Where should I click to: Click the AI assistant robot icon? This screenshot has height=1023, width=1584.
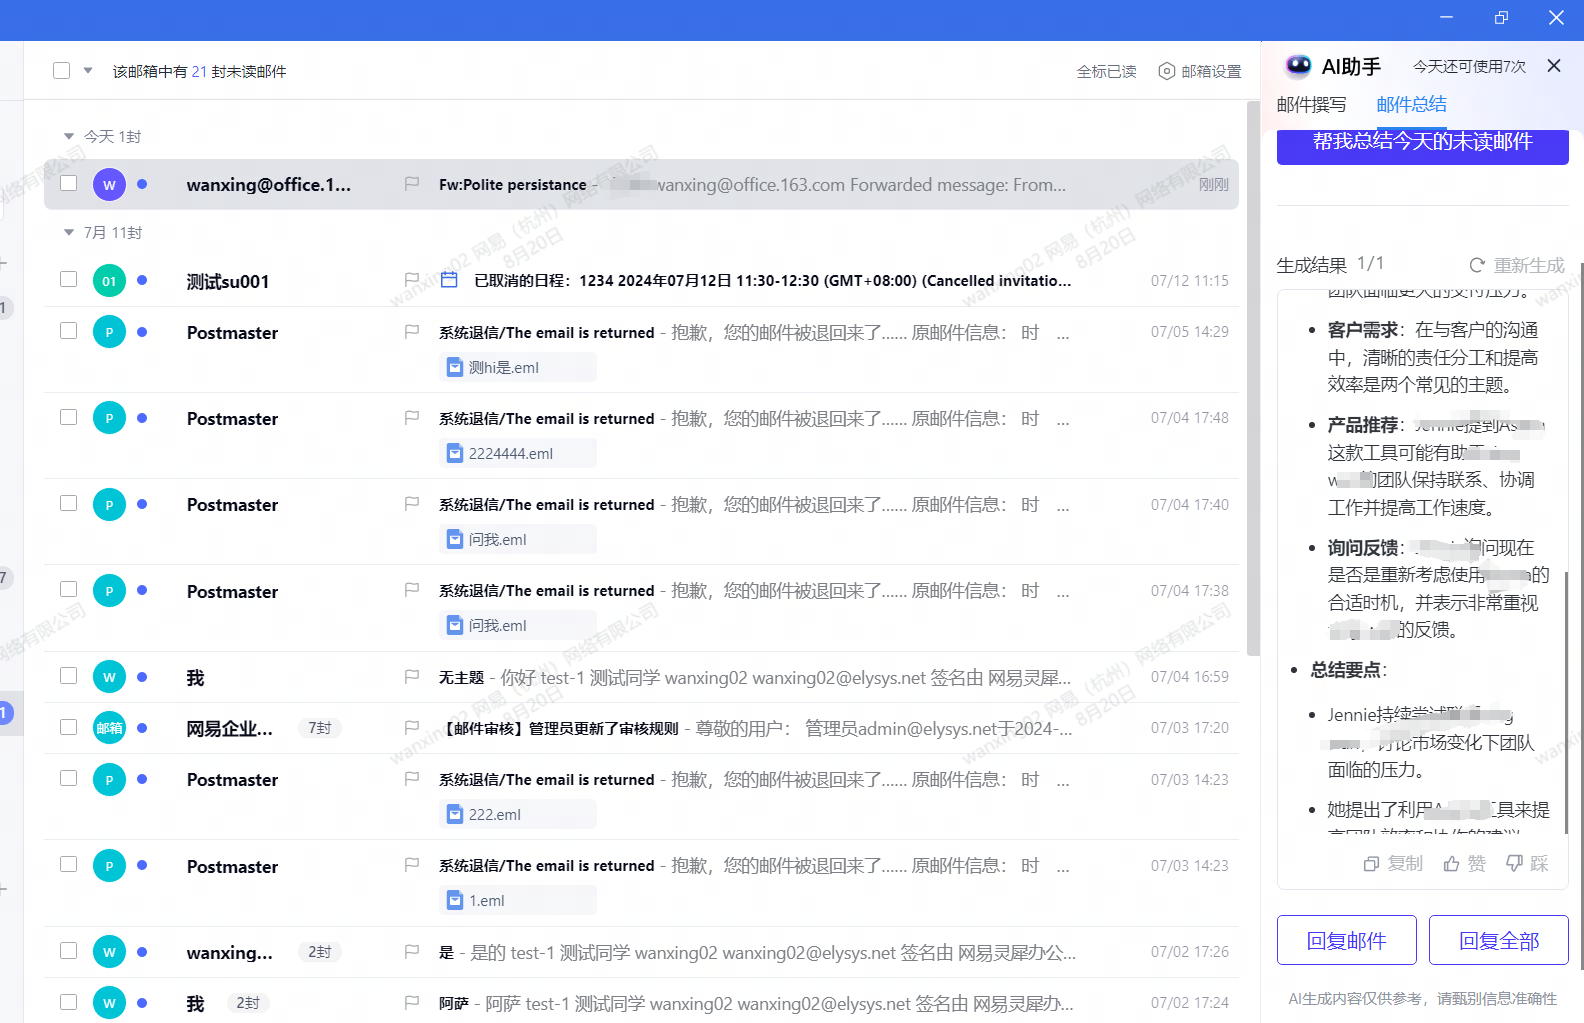coord(1298,66)
